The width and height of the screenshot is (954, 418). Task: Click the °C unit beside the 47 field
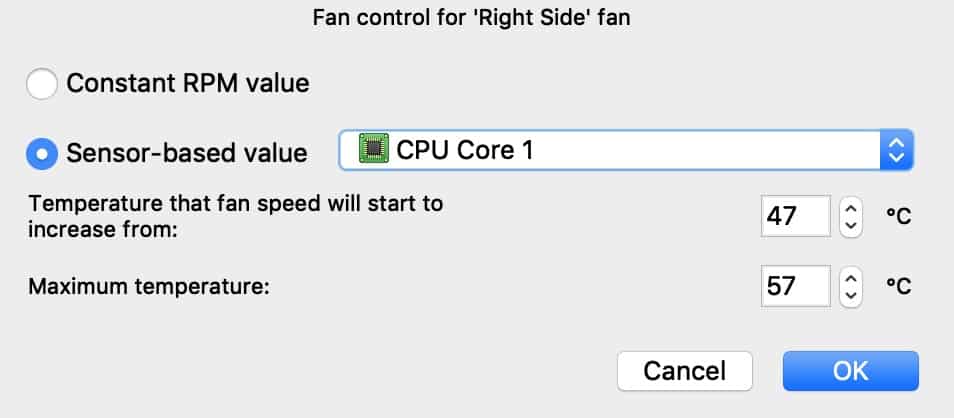click(x=899, y=216)
